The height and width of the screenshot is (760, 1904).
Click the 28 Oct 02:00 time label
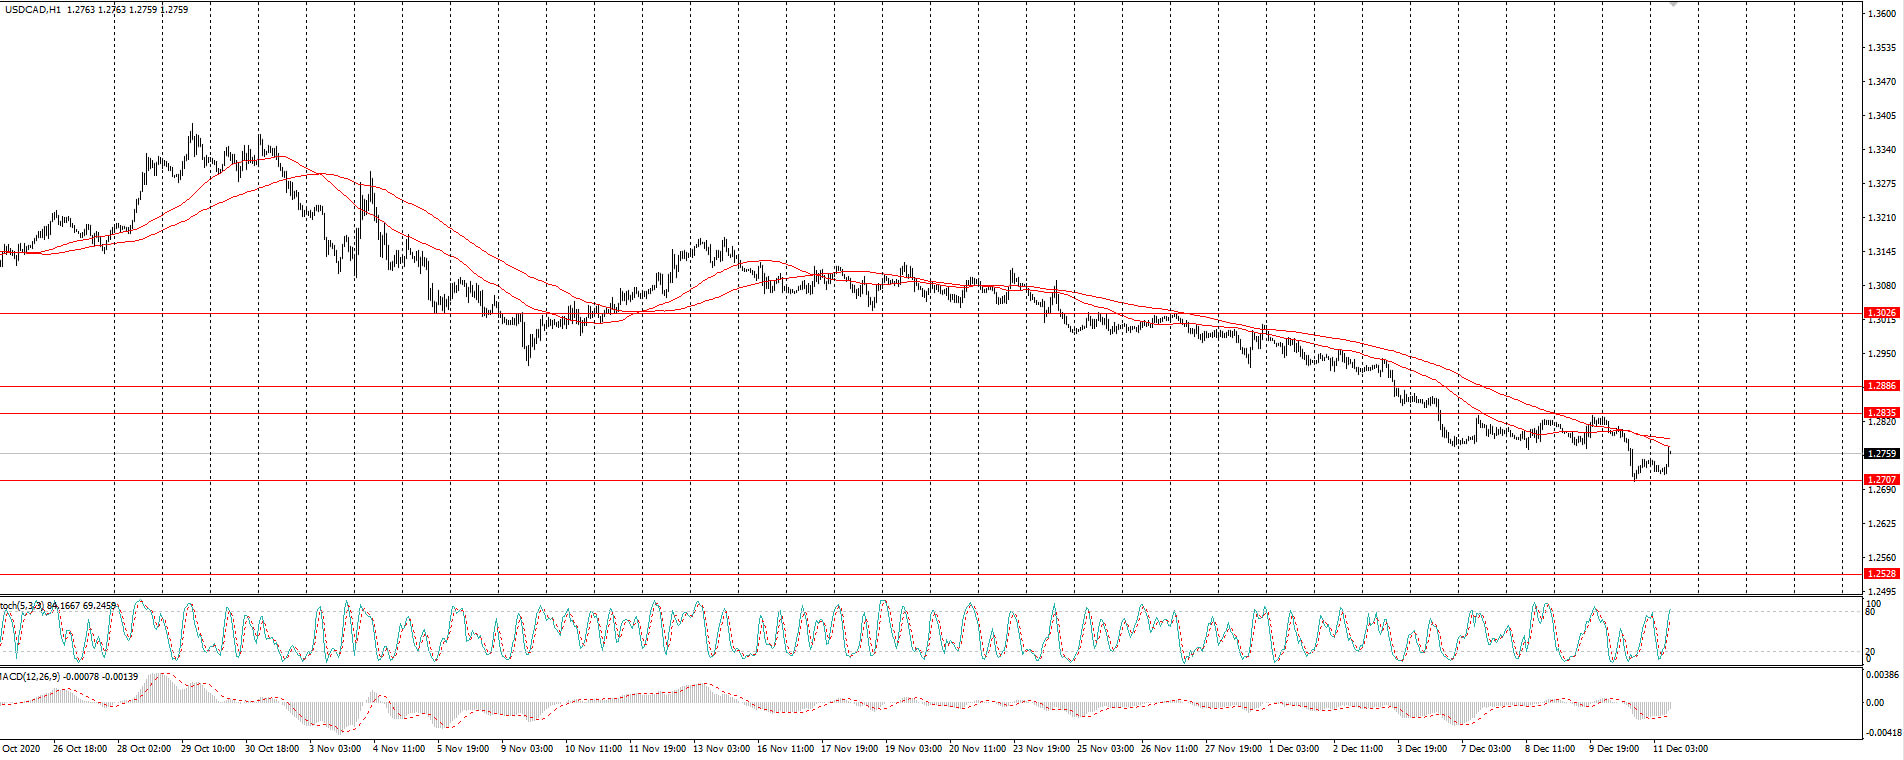(x=144, y=749)
